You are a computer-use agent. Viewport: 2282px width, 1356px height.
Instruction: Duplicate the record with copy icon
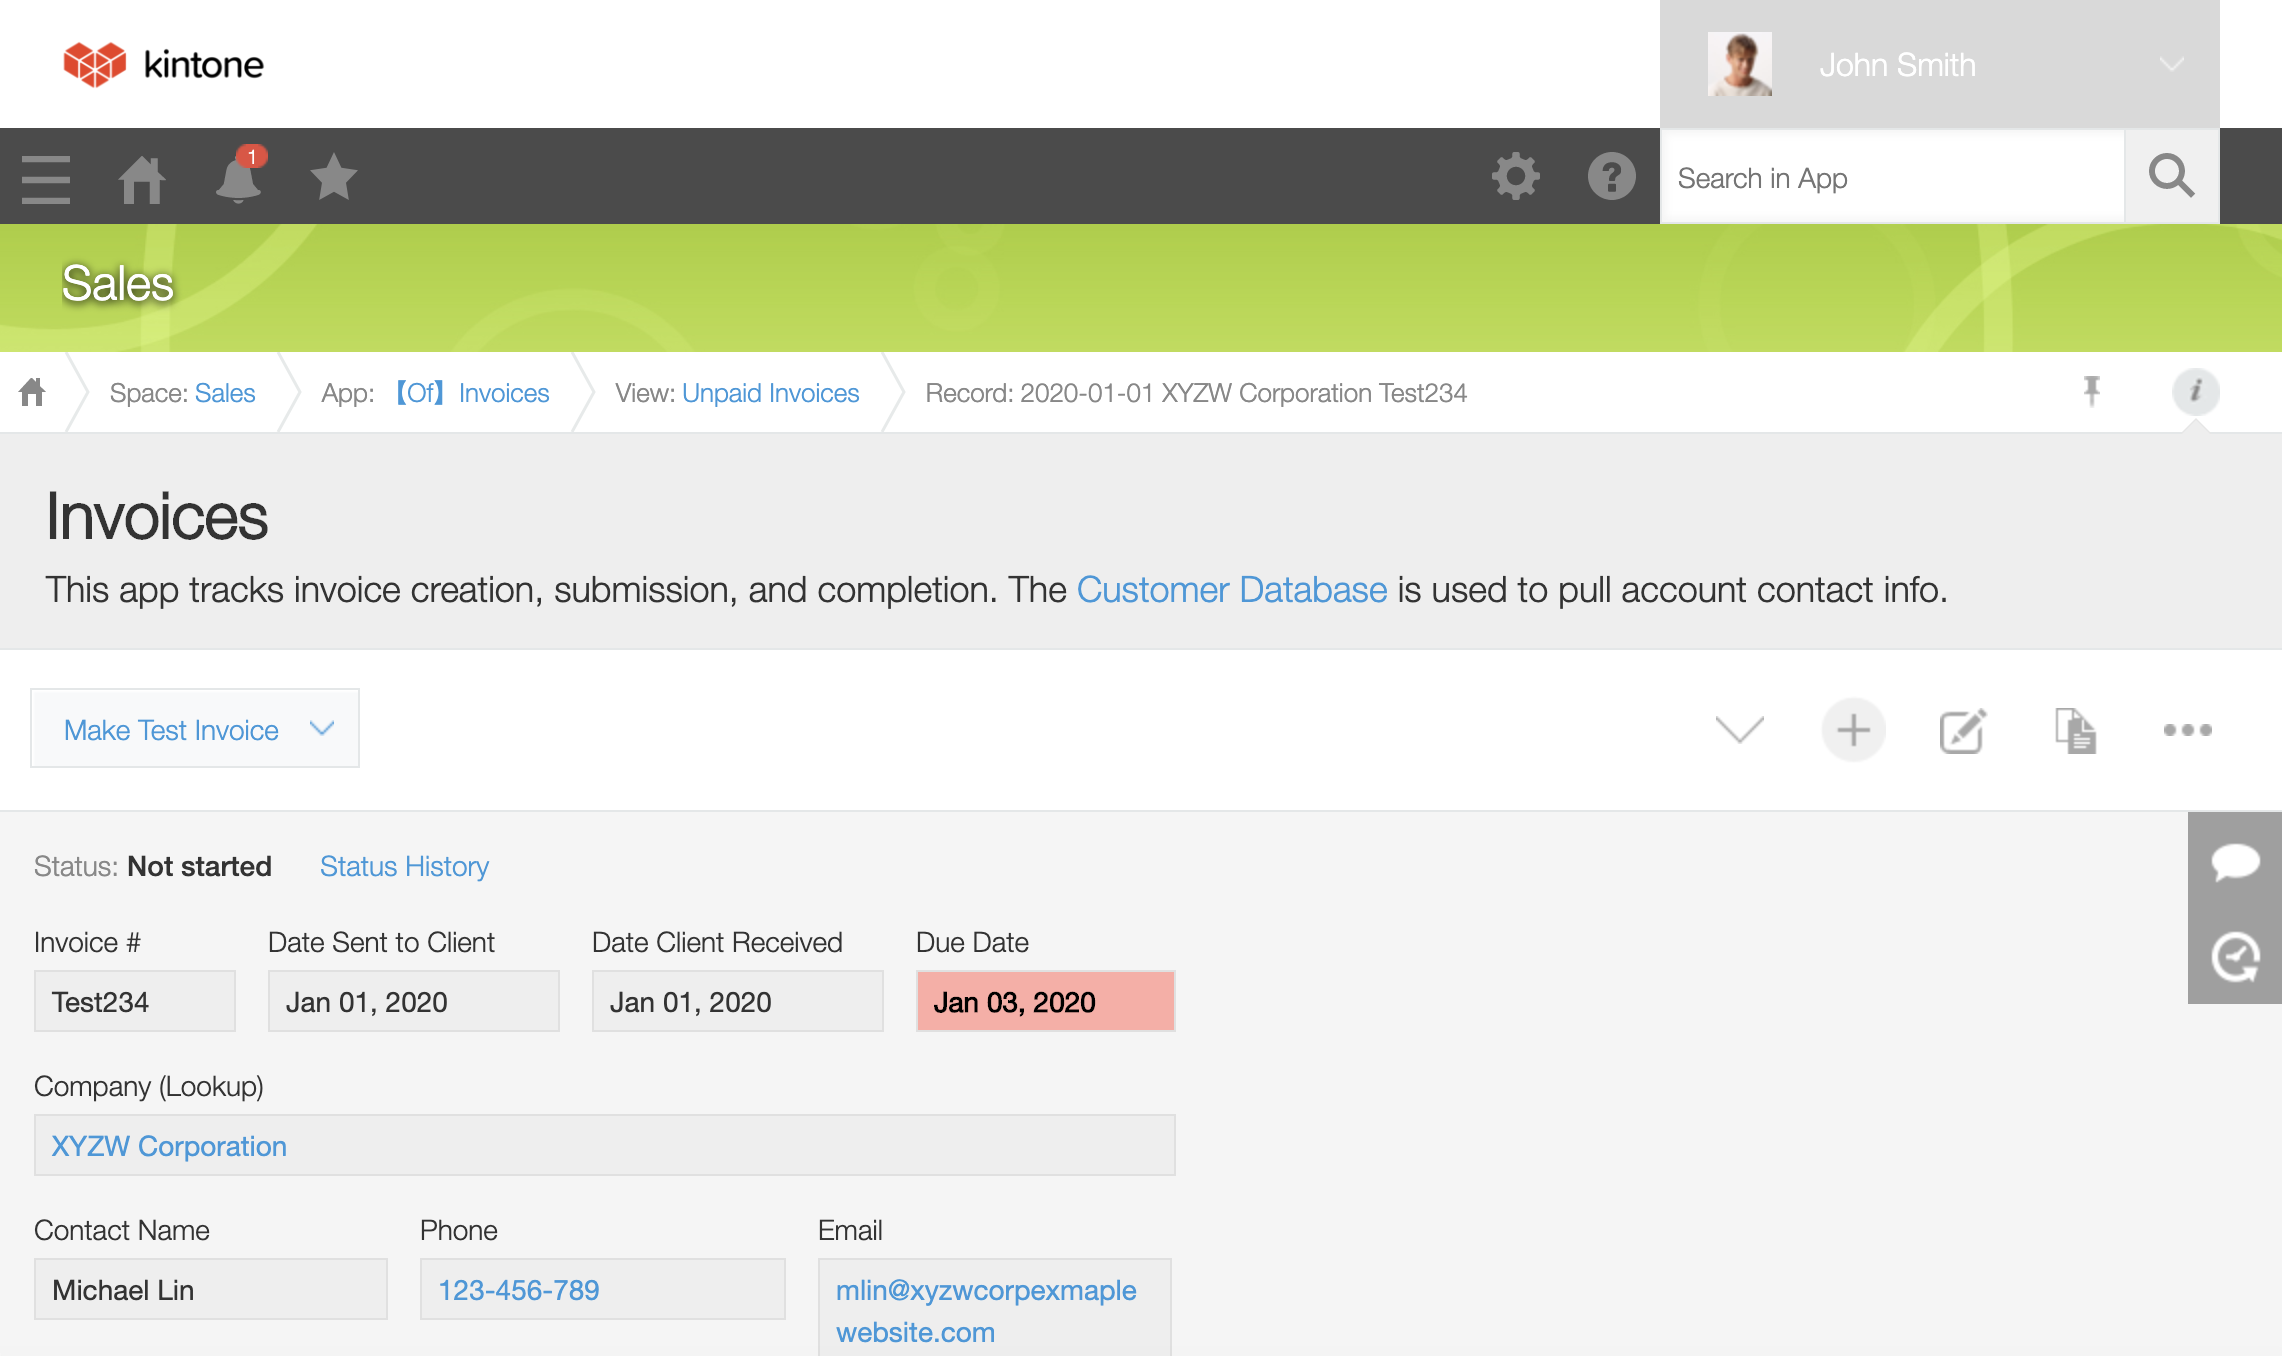tap(2075, 731)
